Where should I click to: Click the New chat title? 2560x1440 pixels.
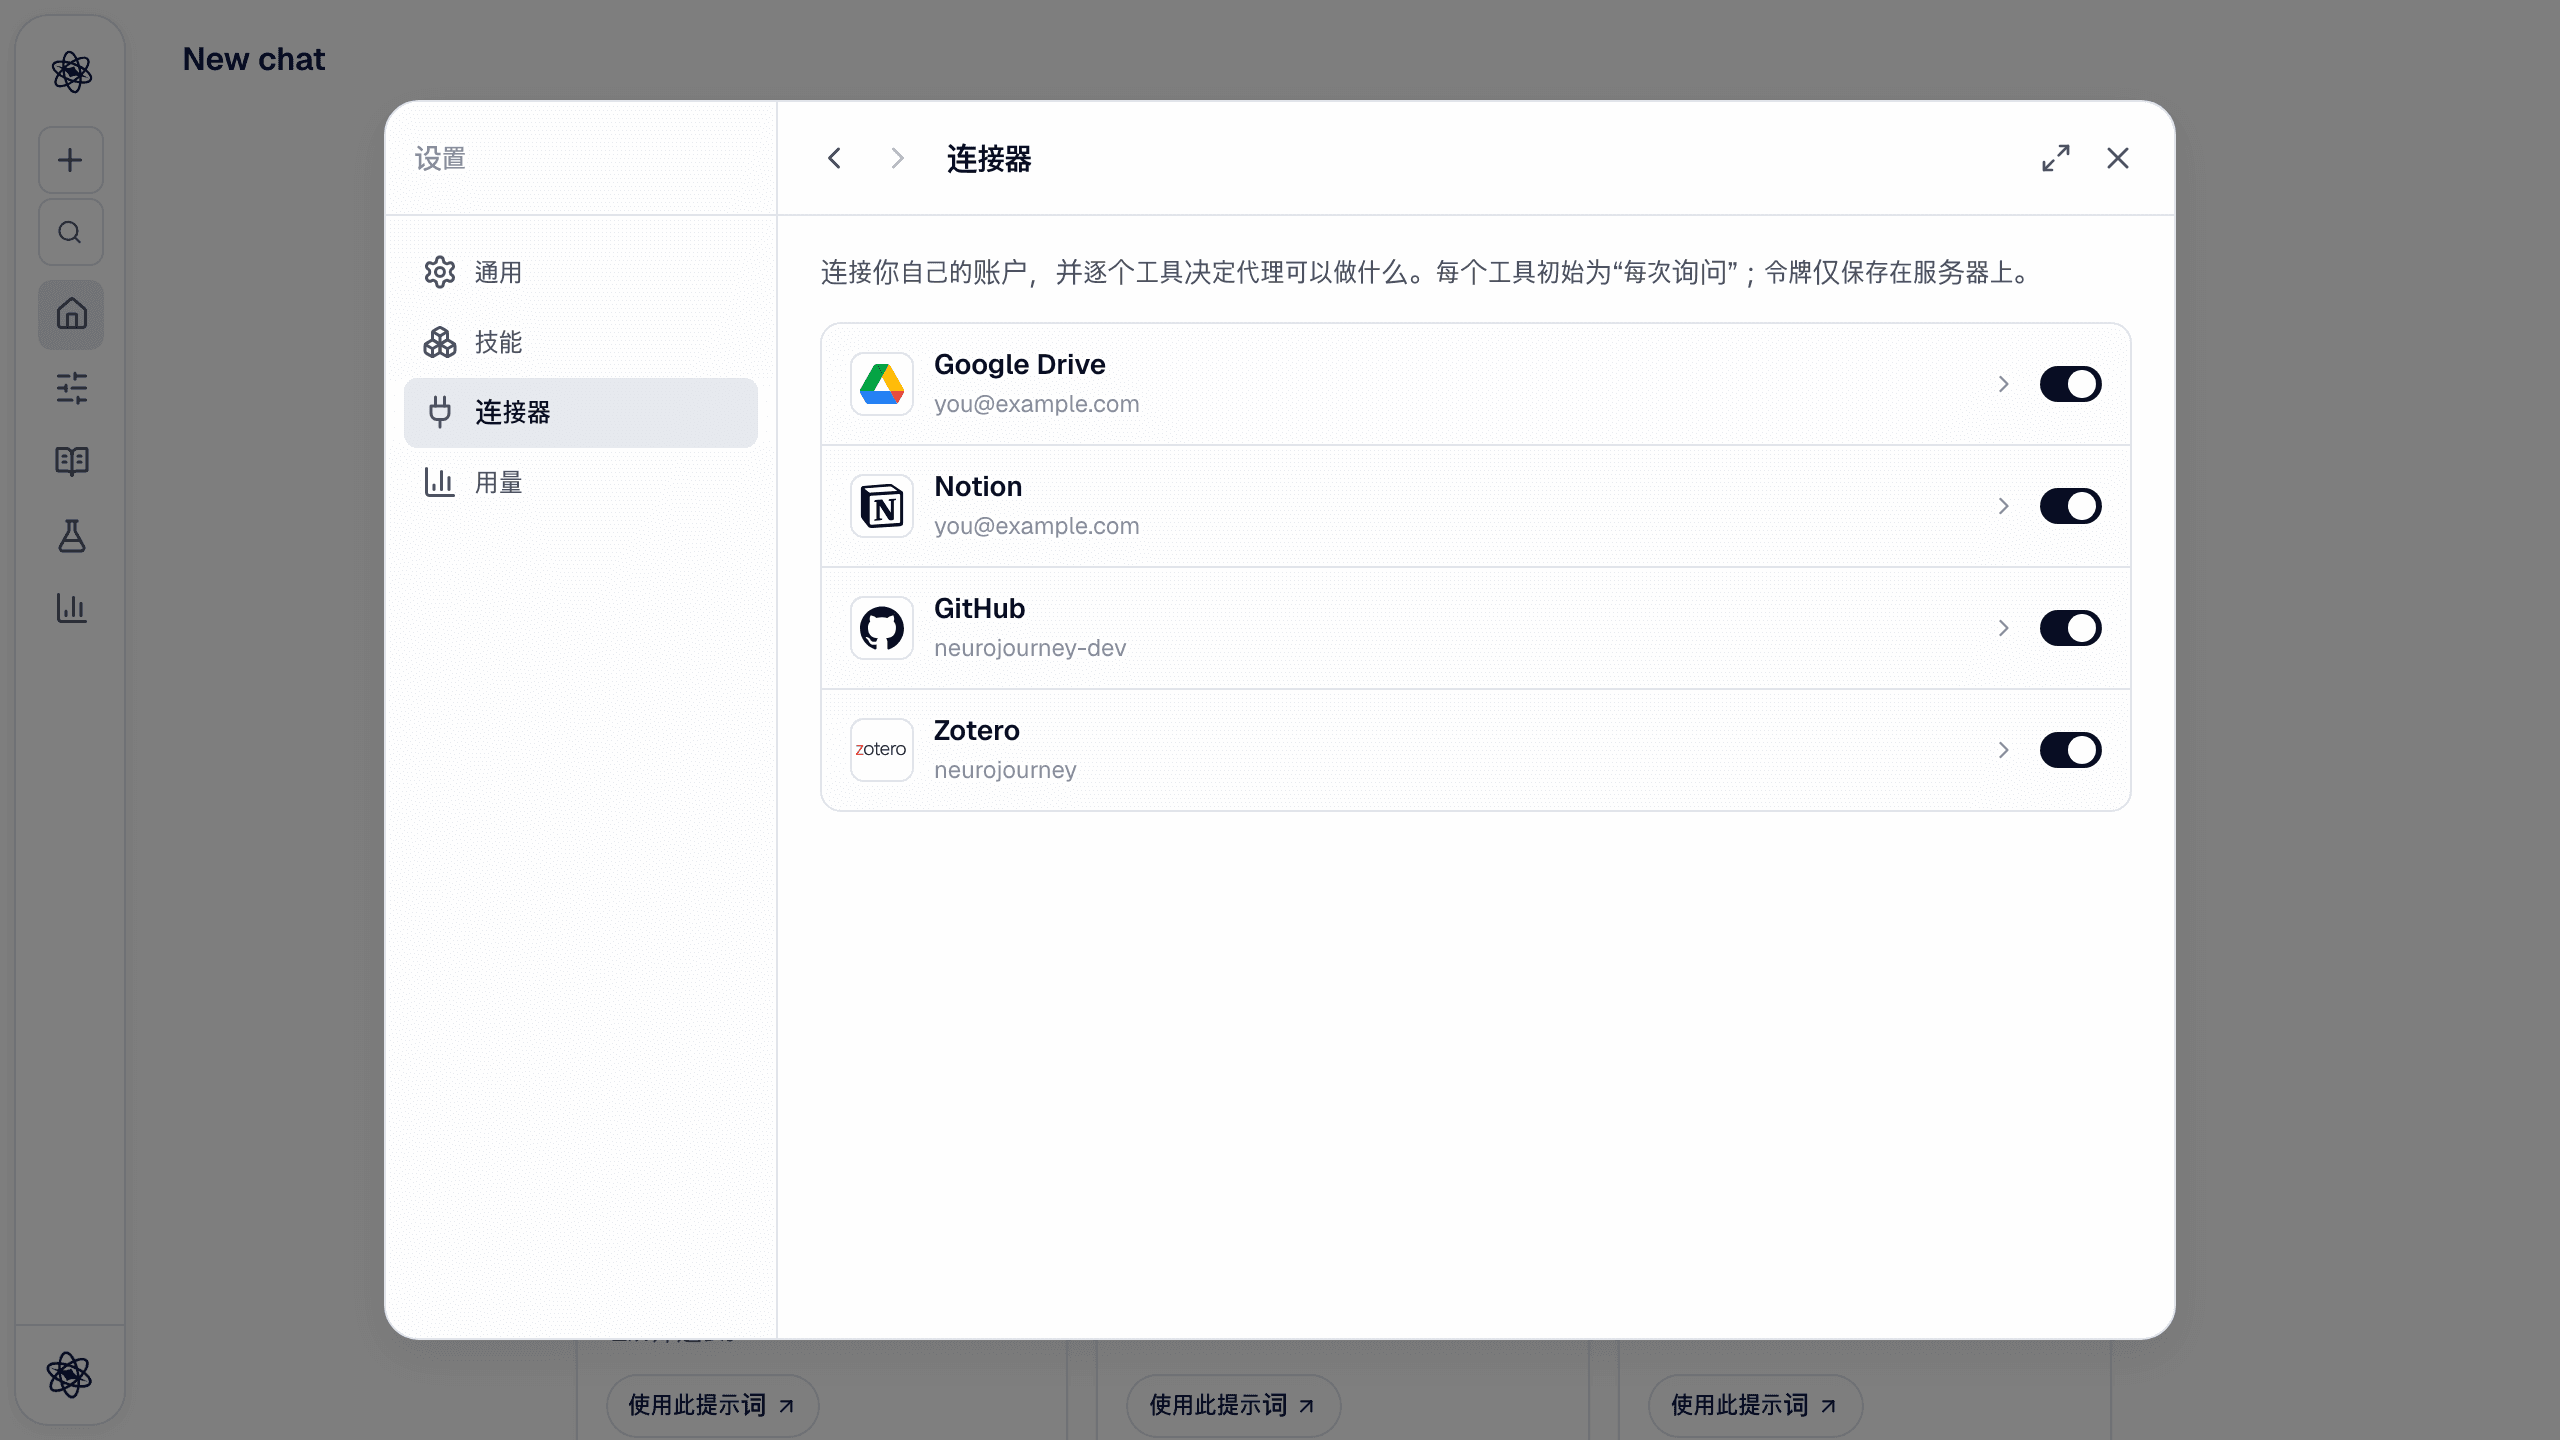click(254, 60)
